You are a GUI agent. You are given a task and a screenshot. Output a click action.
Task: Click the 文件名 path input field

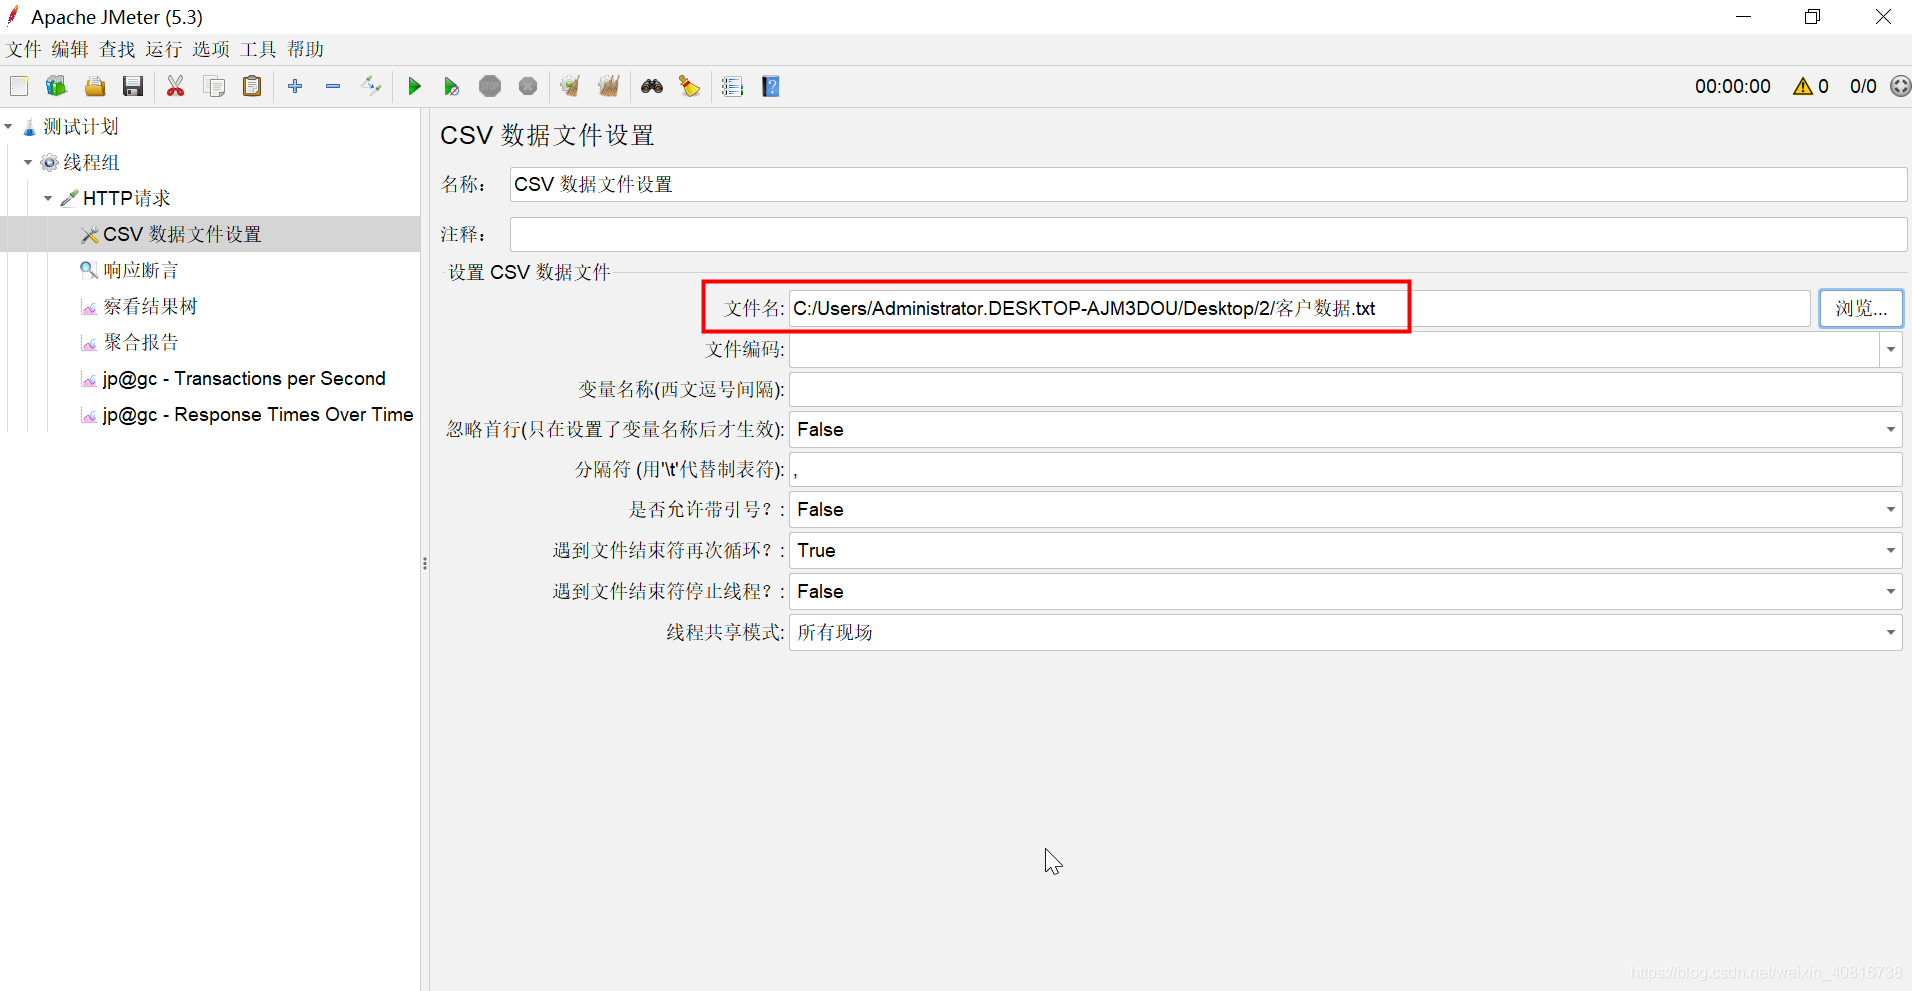1299,308
